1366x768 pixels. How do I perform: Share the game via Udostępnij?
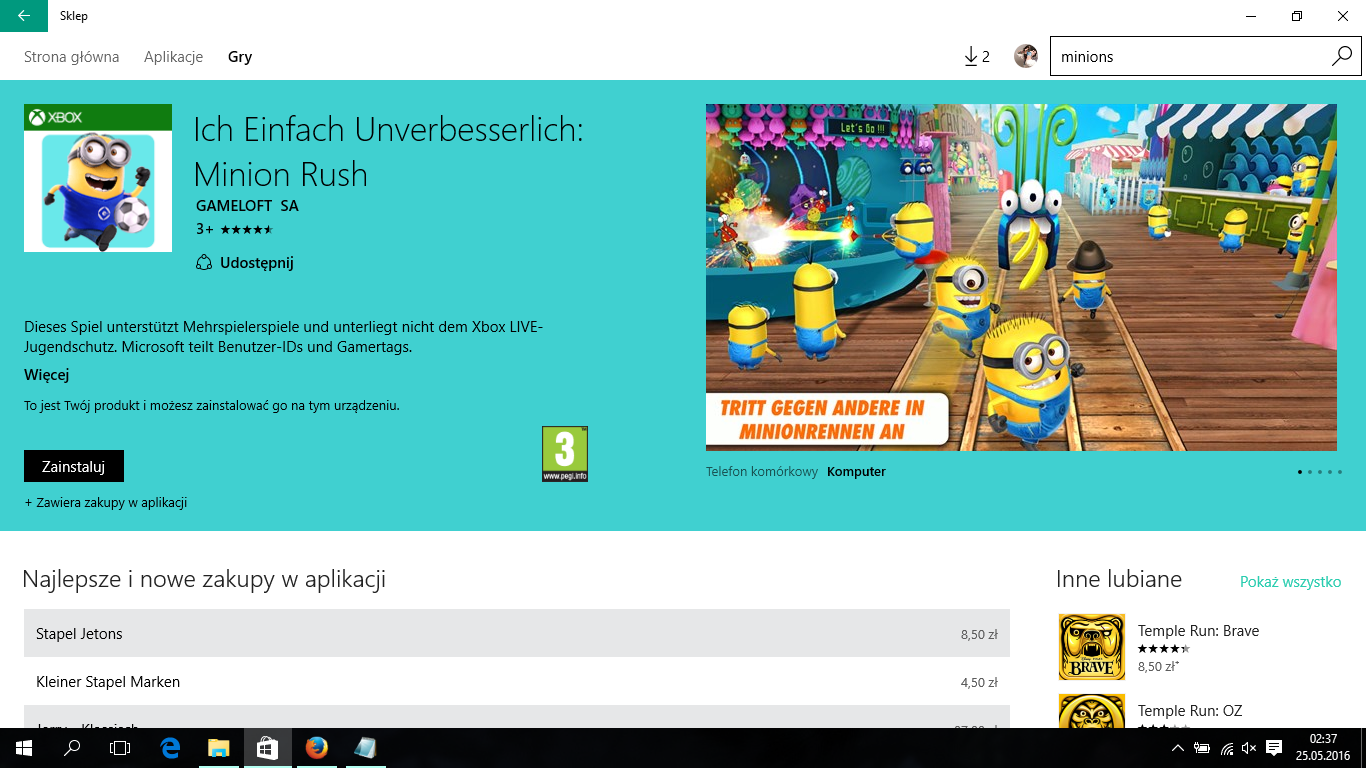(x=244, y=263)
